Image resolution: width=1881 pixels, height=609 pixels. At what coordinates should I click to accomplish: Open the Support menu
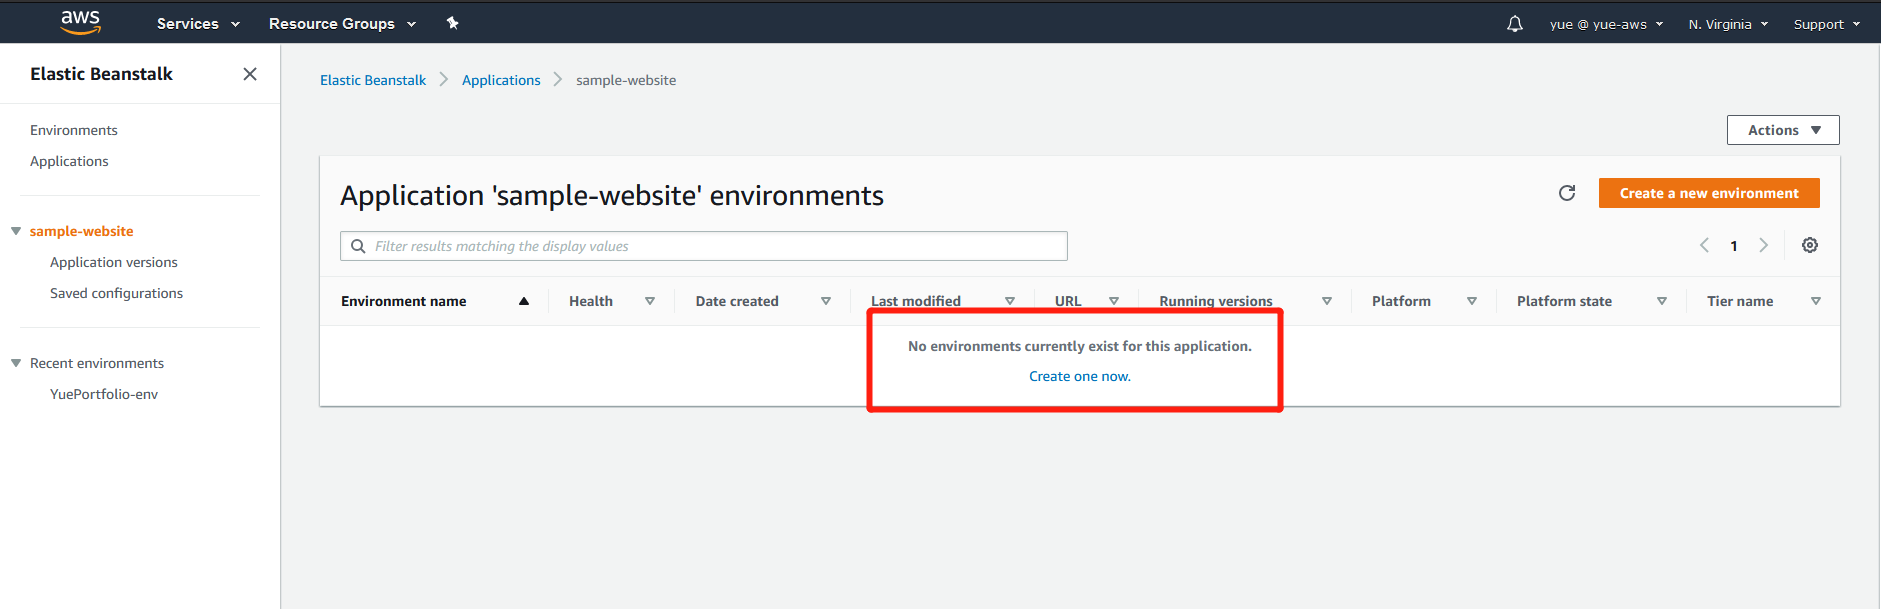pos(1826,24)
